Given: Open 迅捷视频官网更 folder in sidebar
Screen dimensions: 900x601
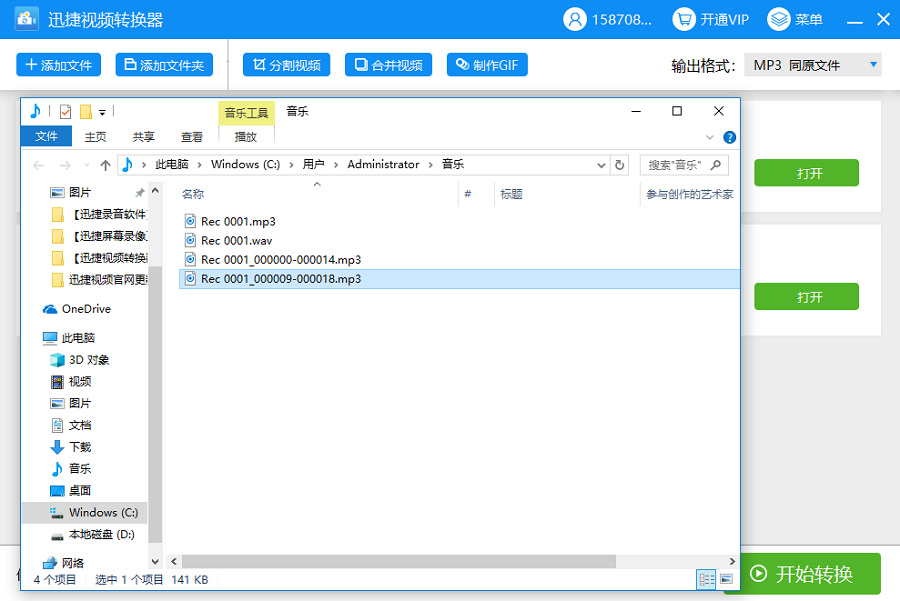Looking at the screenshot, I should point(99,280).
